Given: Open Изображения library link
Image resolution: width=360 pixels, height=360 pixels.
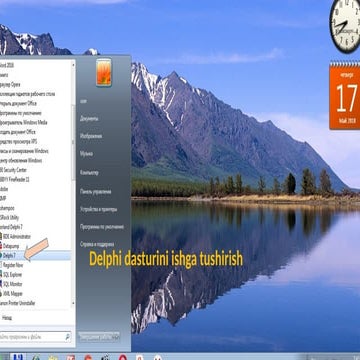Looking at the screenshot, I should [91, 136].
